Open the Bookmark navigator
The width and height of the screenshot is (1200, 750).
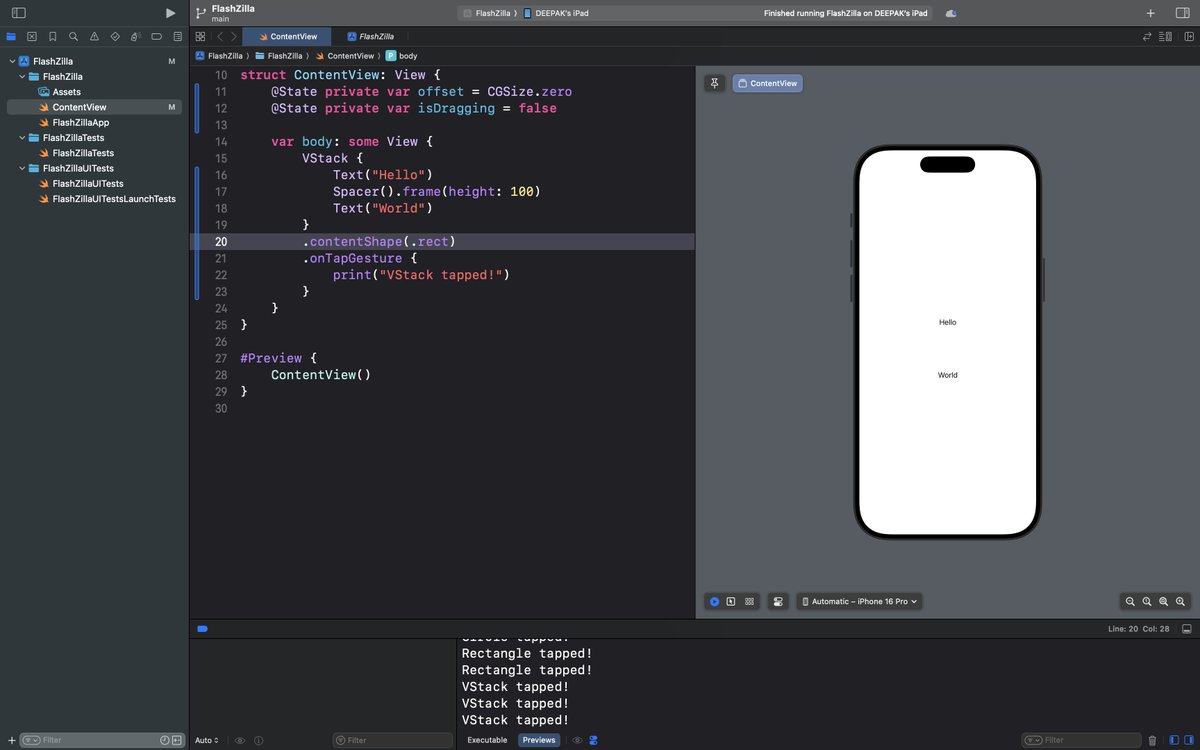[53, 36]
